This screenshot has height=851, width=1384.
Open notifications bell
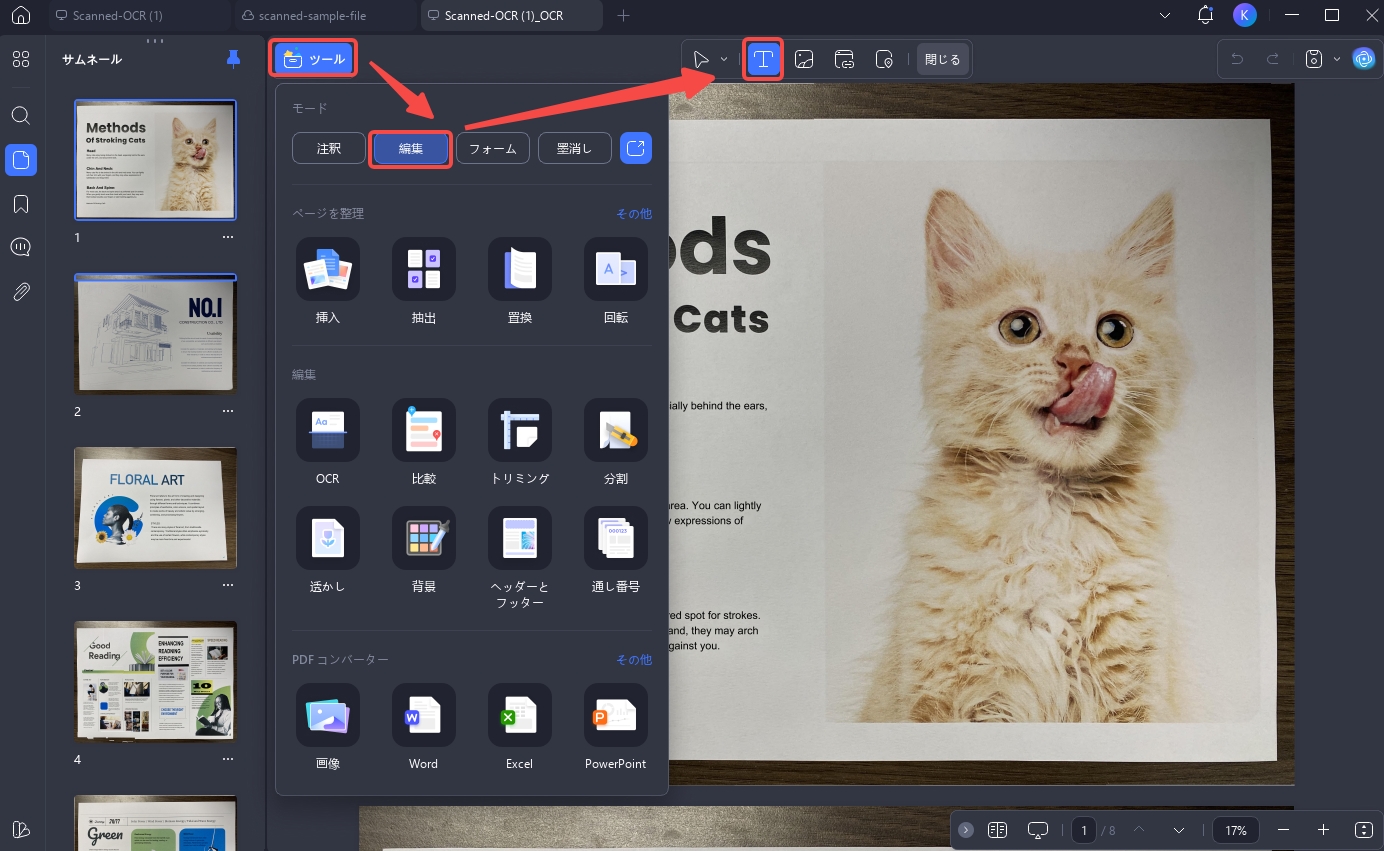(1205, 16)
